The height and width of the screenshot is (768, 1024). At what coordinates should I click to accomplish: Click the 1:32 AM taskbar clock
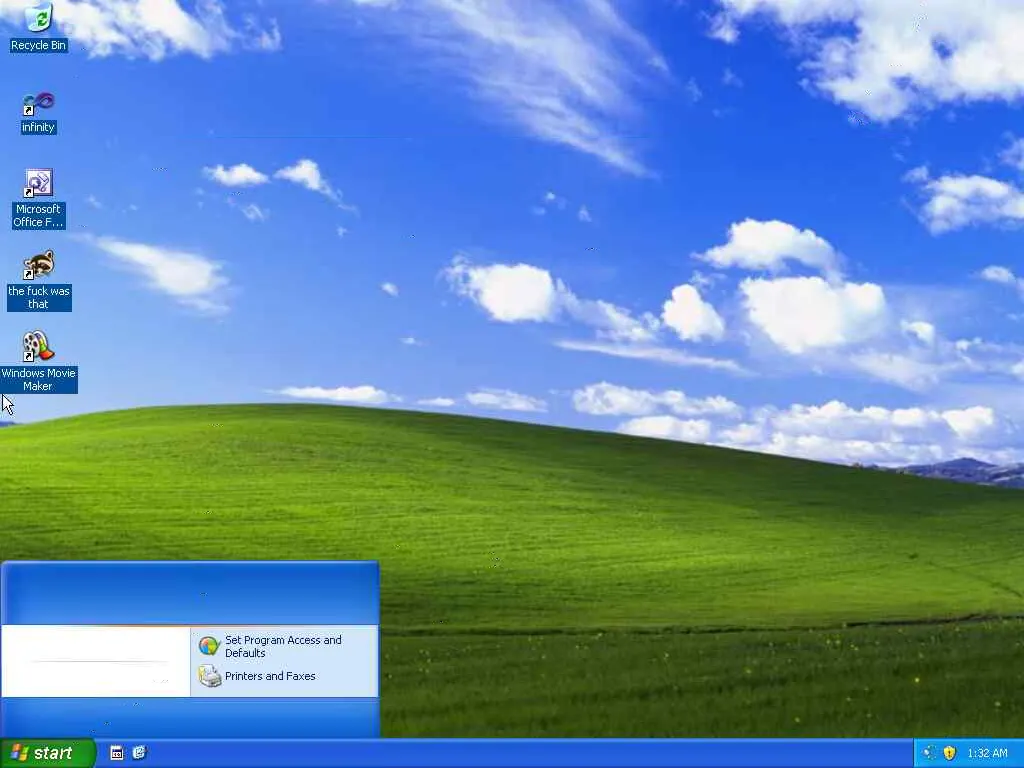point(987,754)
